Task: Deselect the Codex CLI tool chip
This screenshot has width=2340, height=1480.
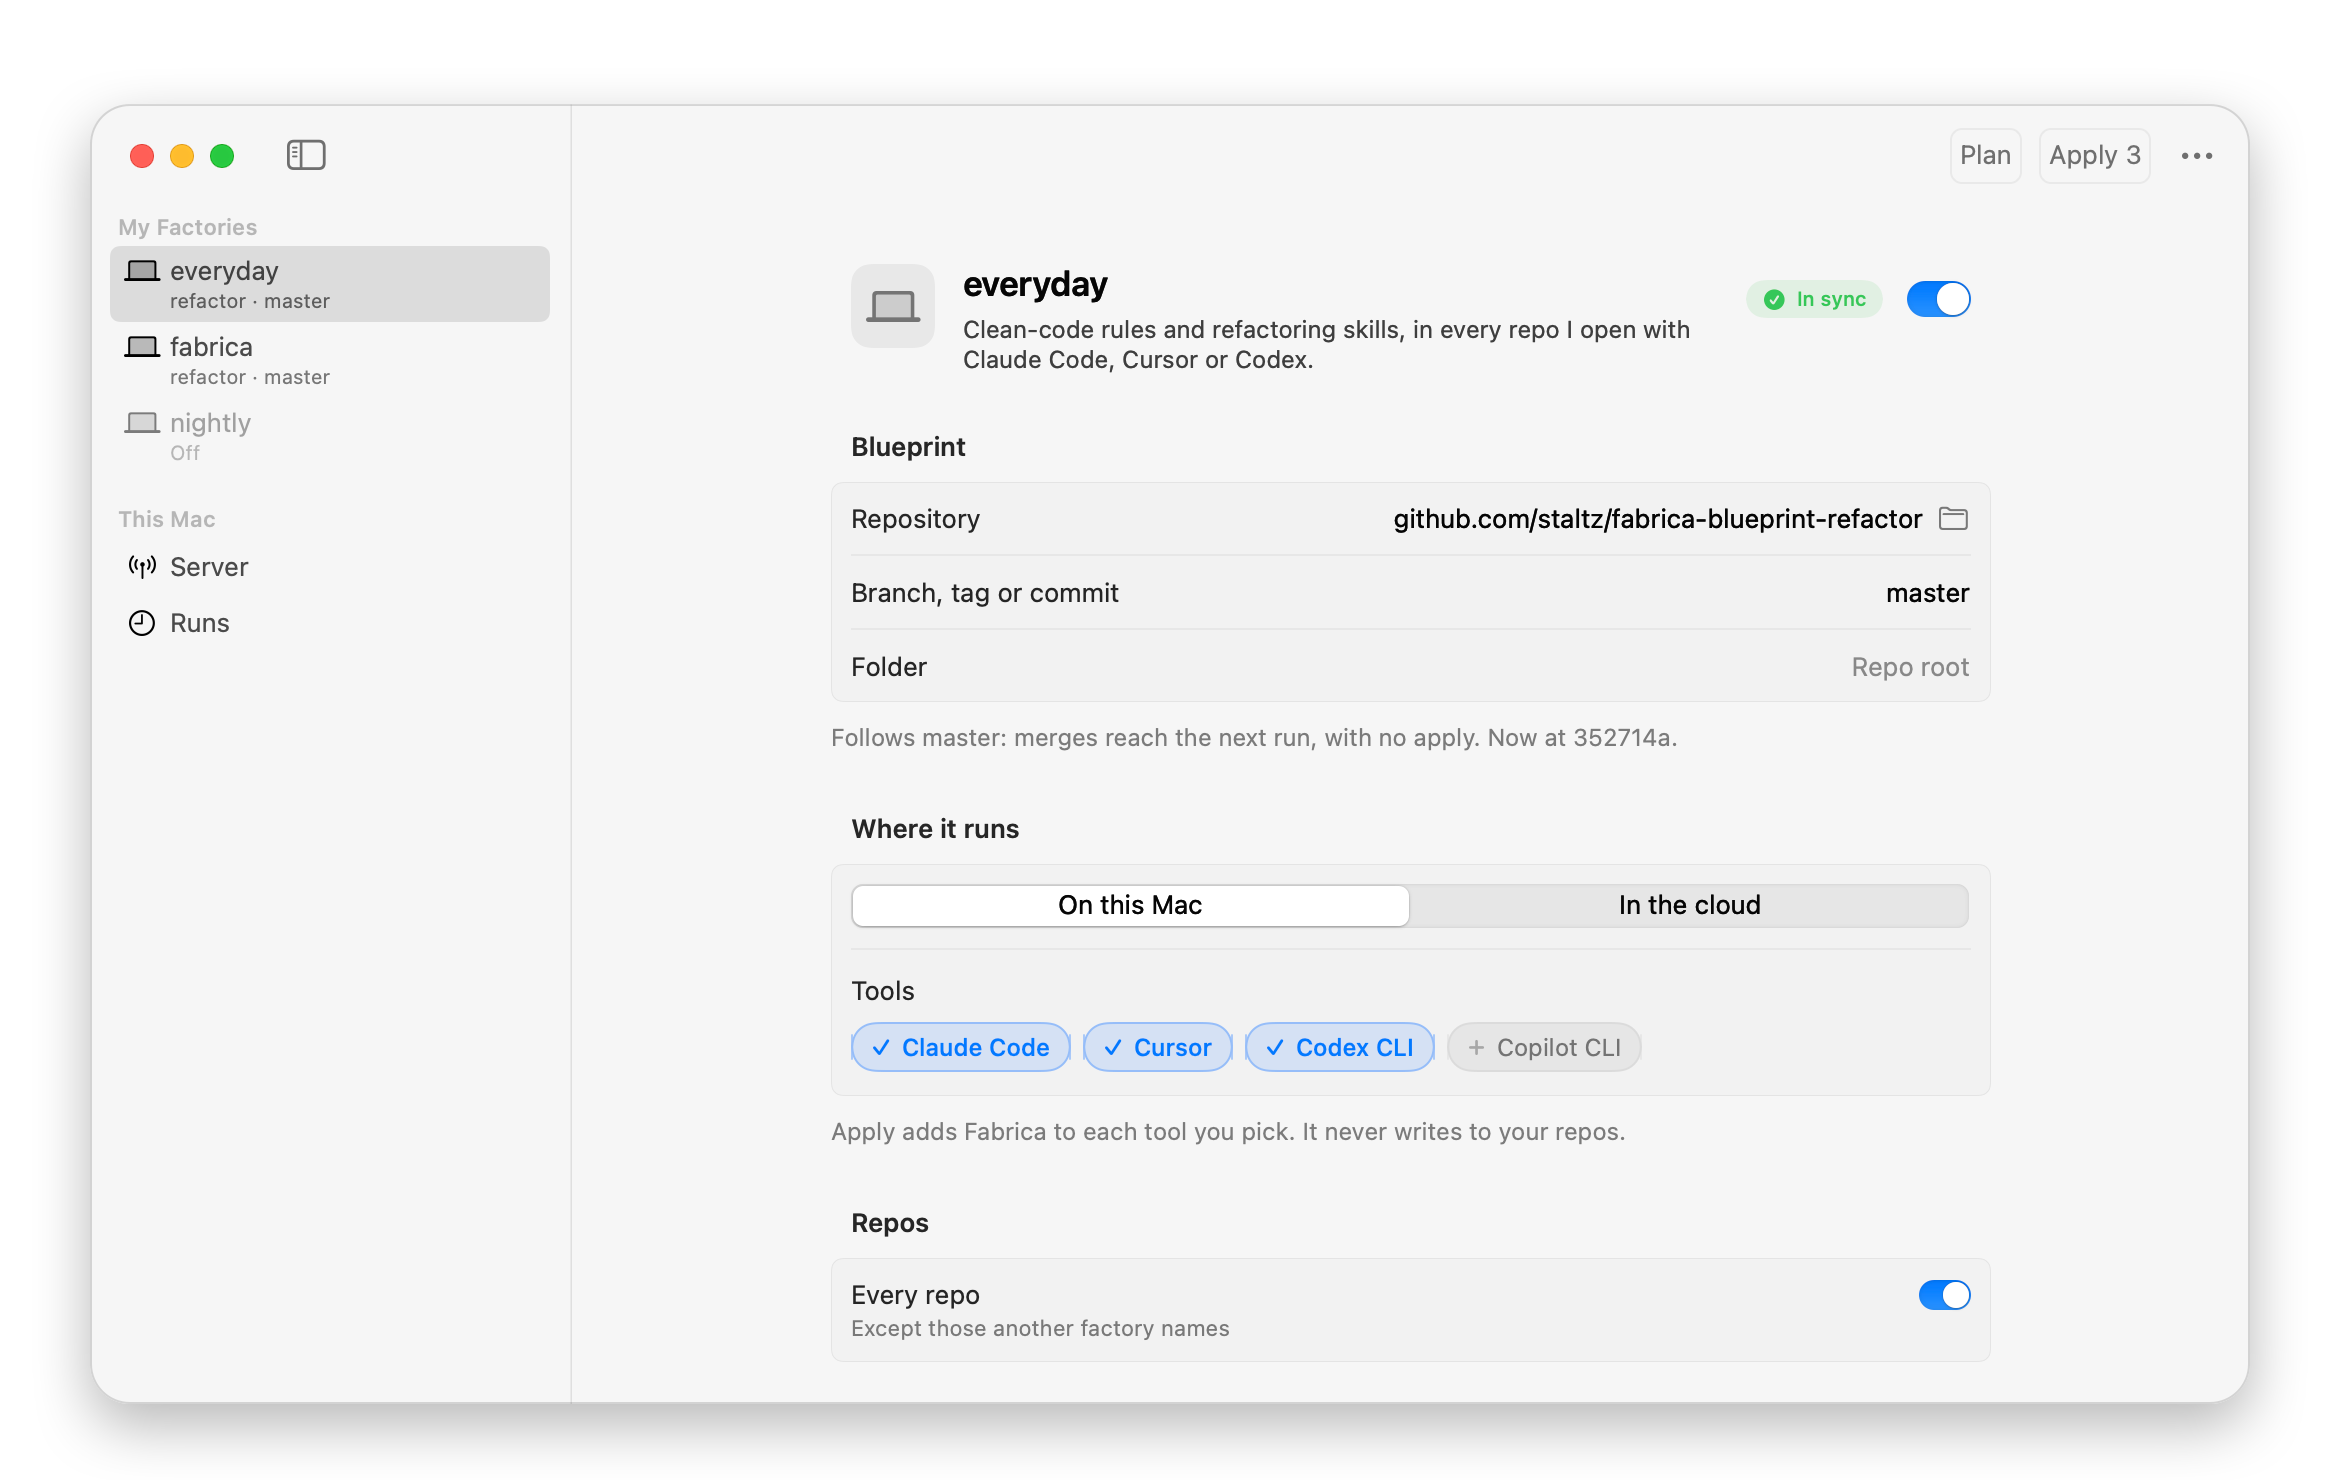Action: tap(1339, 1047)
